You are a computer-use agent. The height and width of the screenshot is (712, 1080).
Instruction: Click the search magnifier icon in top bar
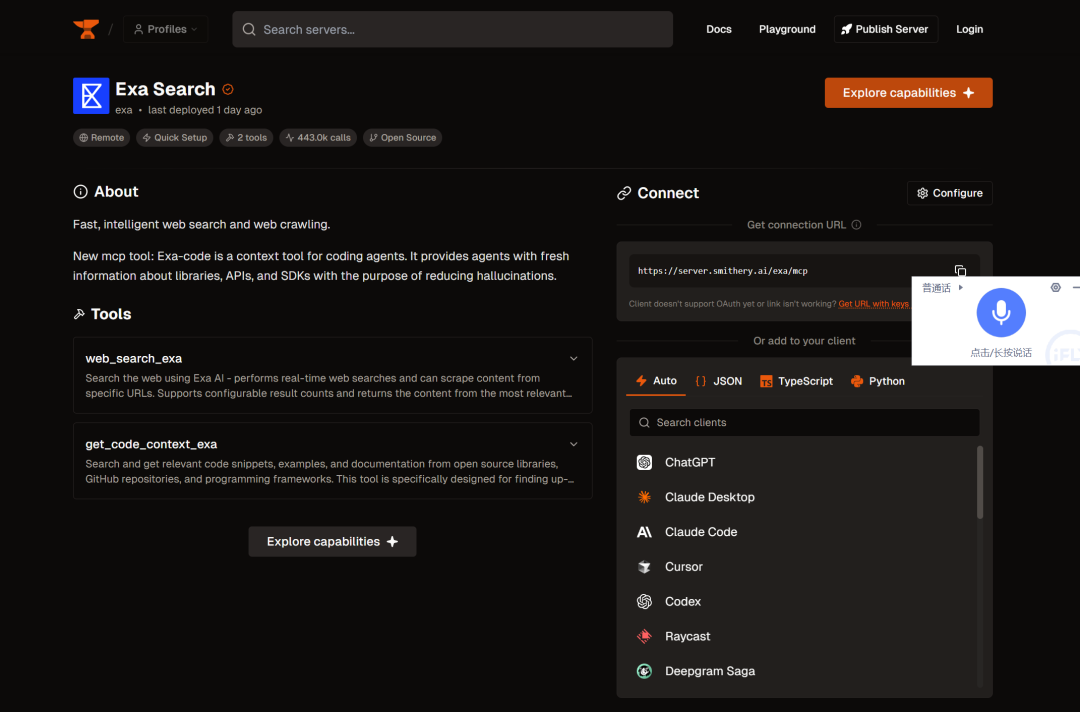tap(249, 30)
